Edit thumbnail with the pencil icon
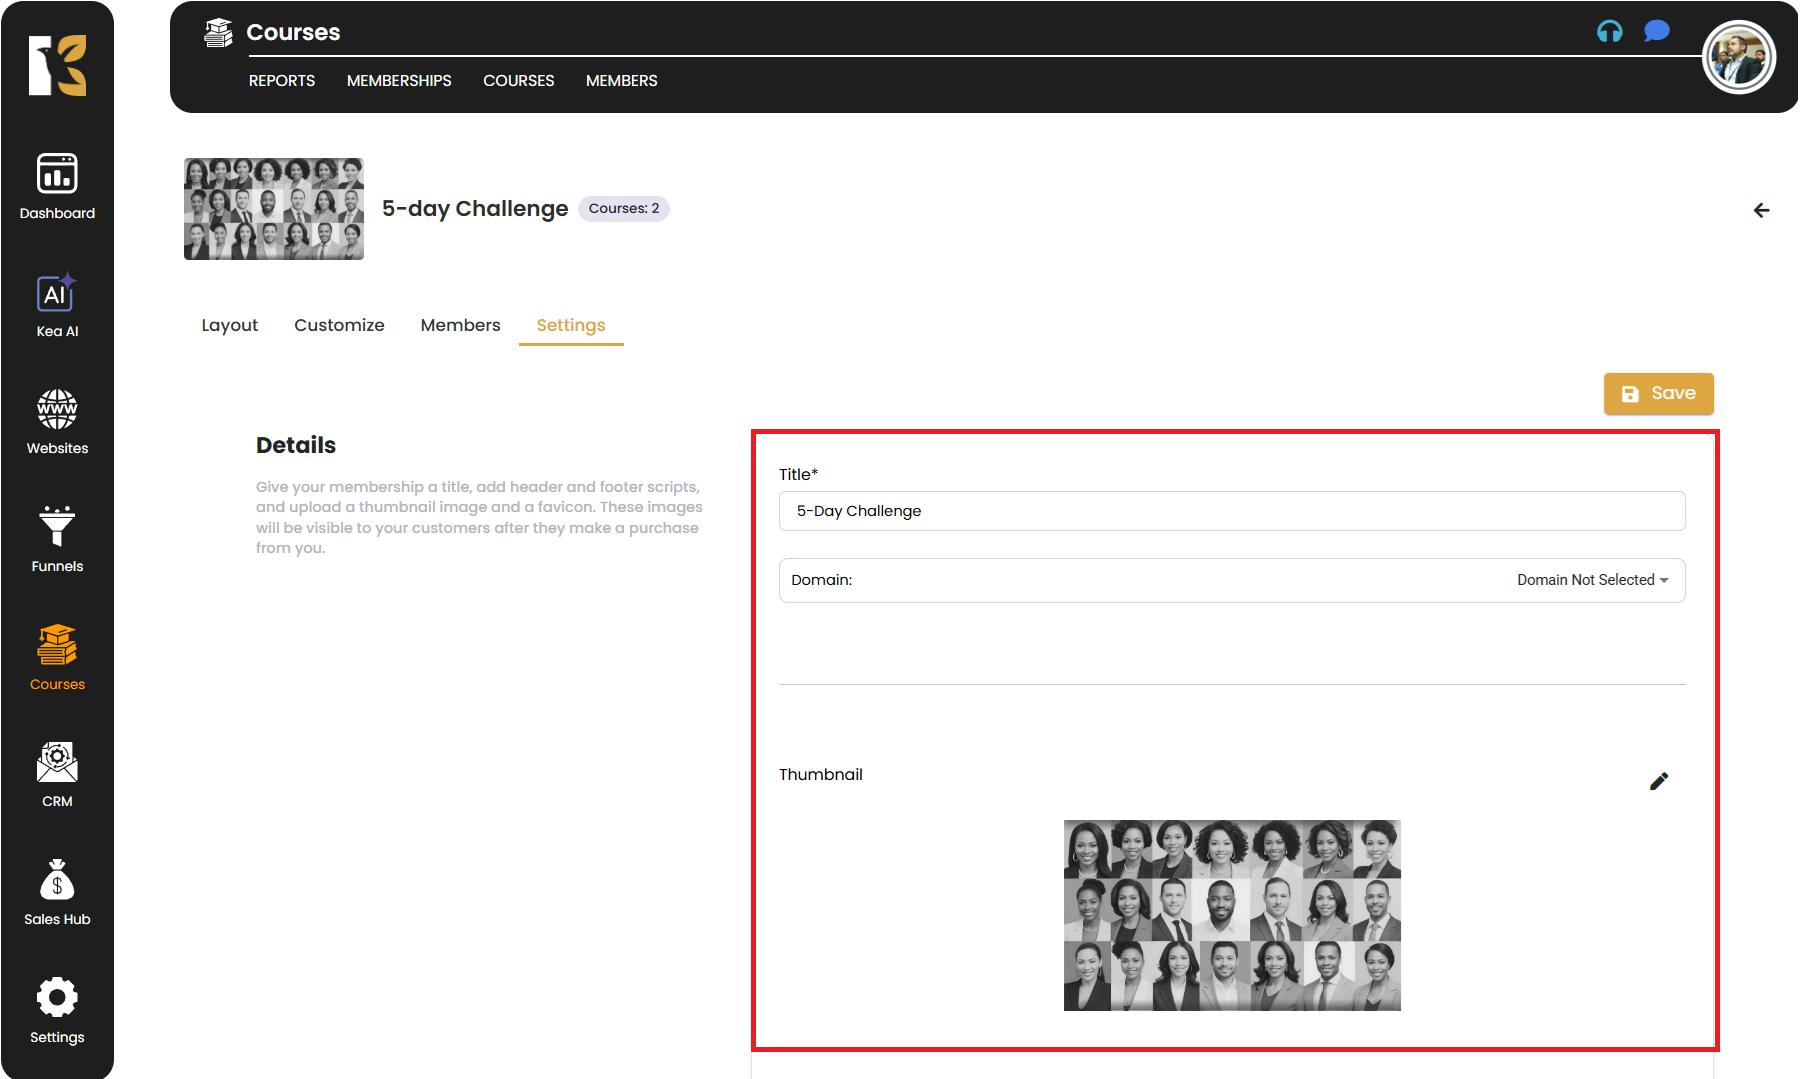Screen dimensions: 1817x1079 click(x=1658, y=781)
